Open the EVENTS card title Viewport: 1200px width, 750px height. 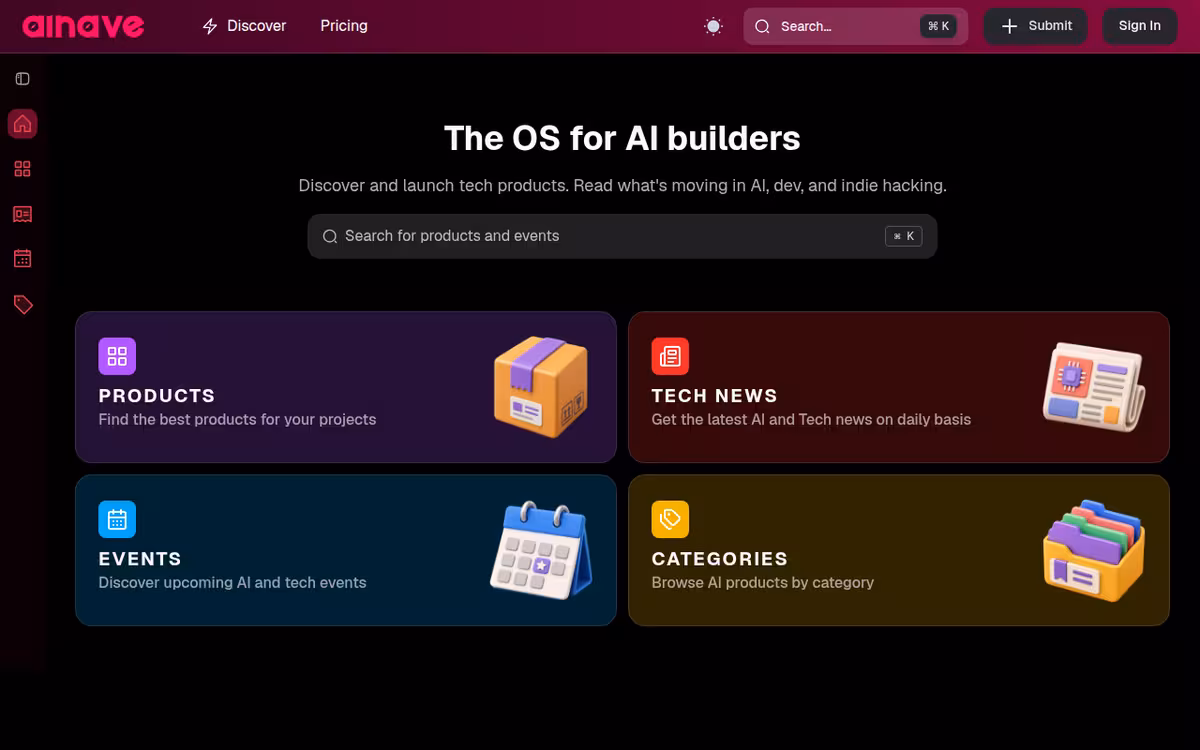140,558
